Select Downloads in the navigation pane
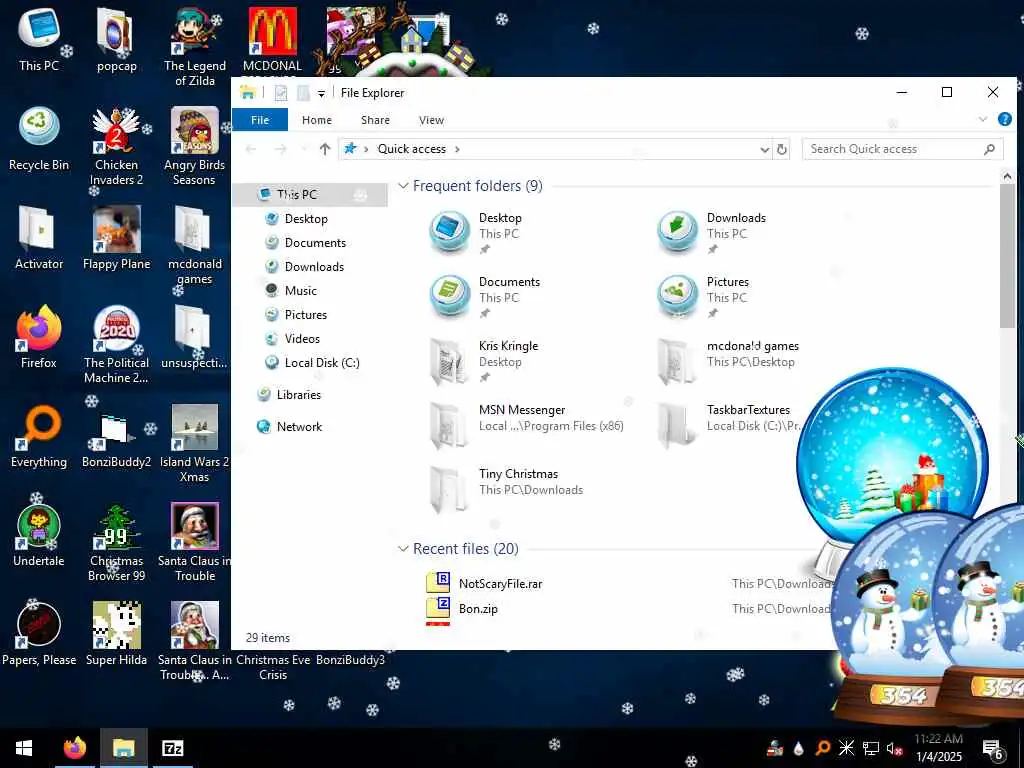This screenshot has width=1024, height=768. point(314,266)
